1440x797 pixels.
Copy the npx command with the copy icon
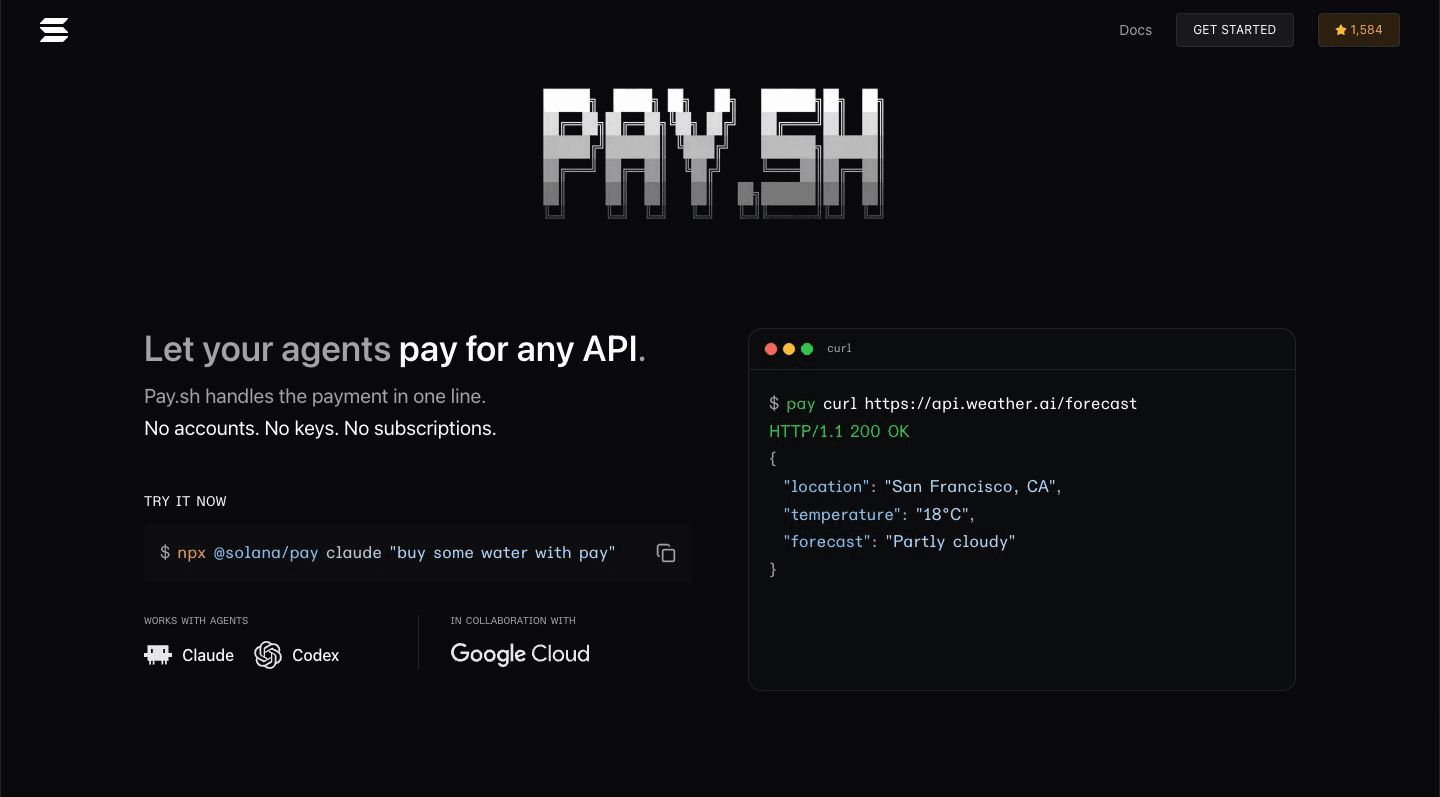point(666,553)
